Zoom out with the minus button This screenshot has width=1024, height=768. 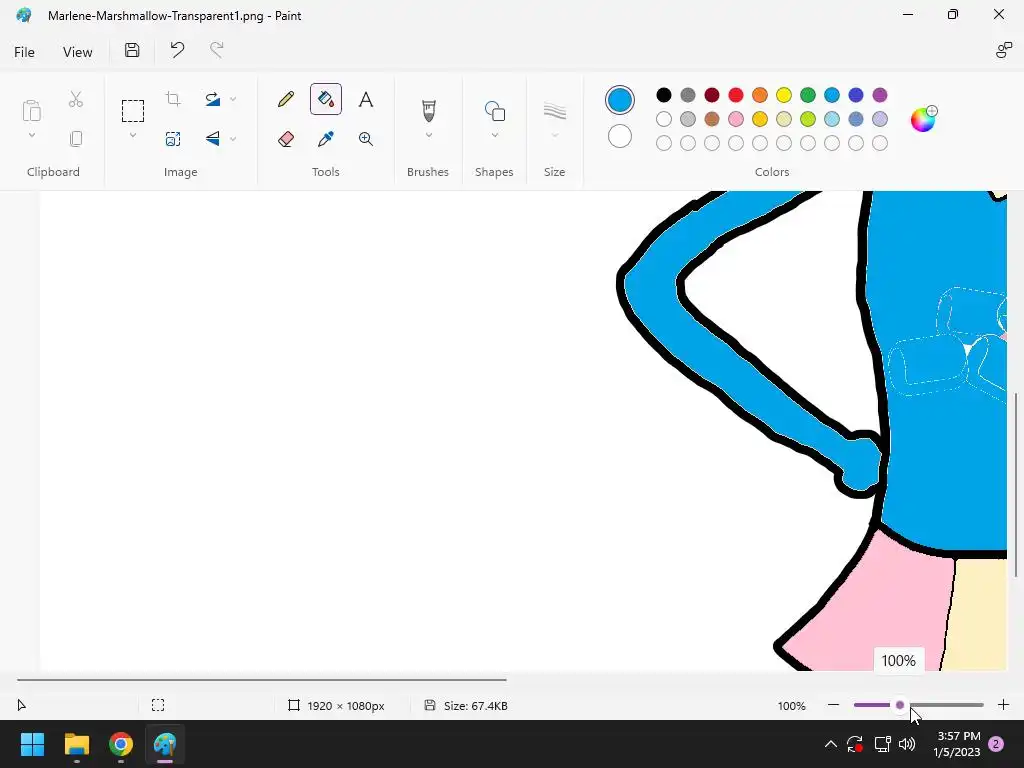[833, 705]
